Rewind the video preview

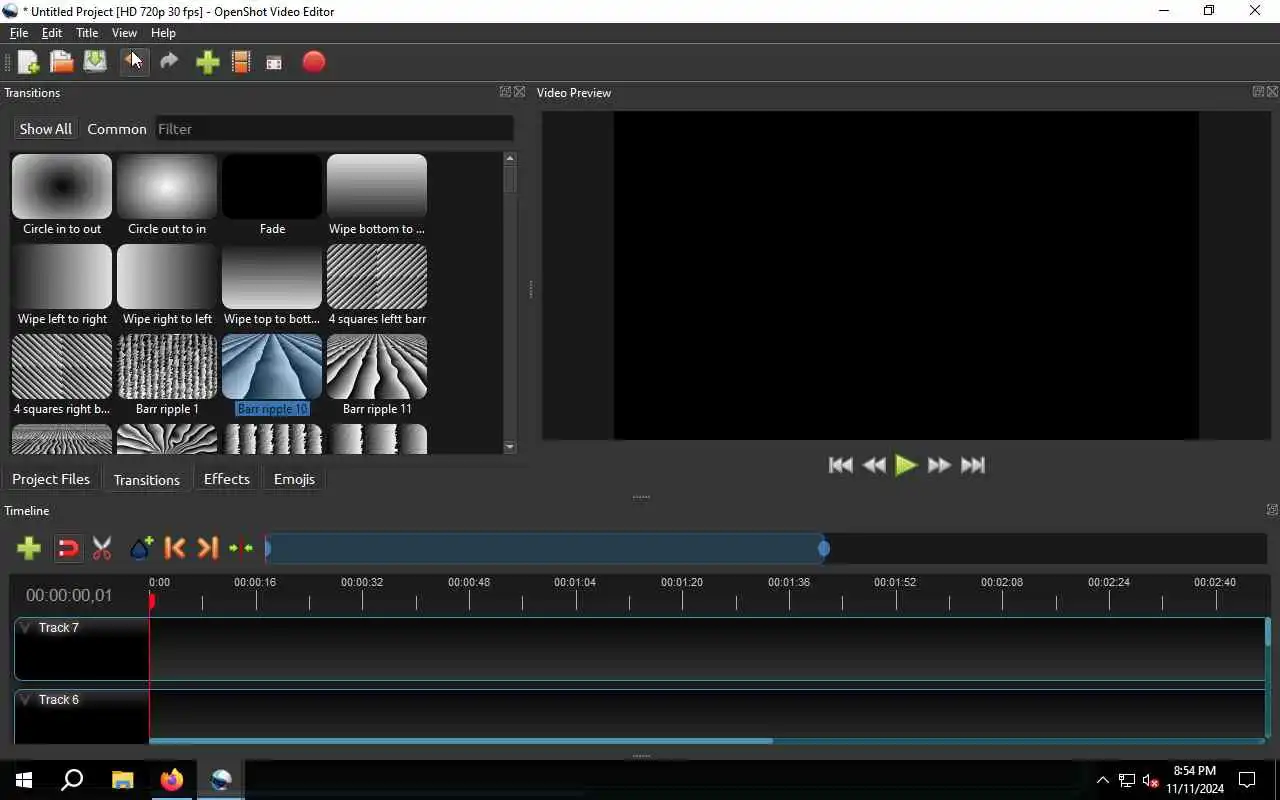(874, 465)
